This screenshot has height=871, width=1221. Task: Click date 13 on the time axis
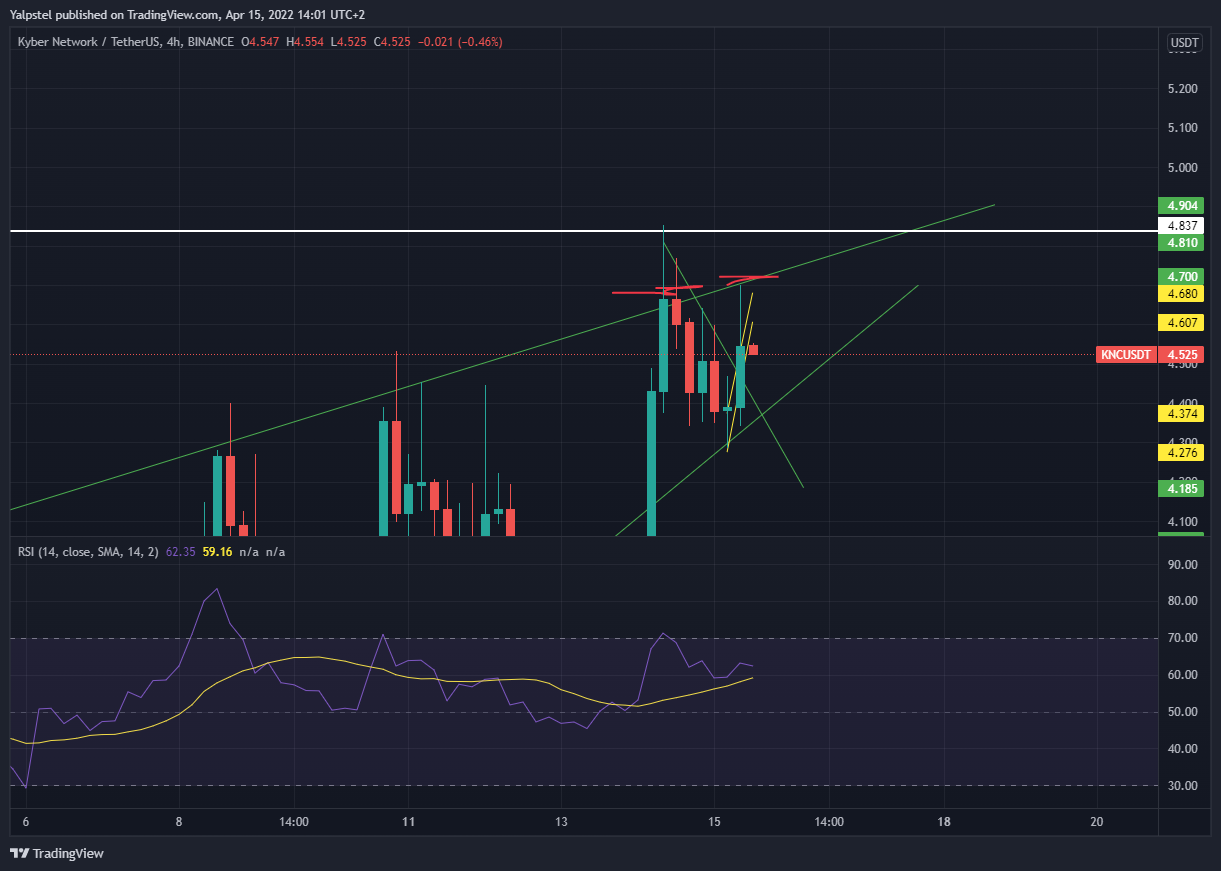561,822
